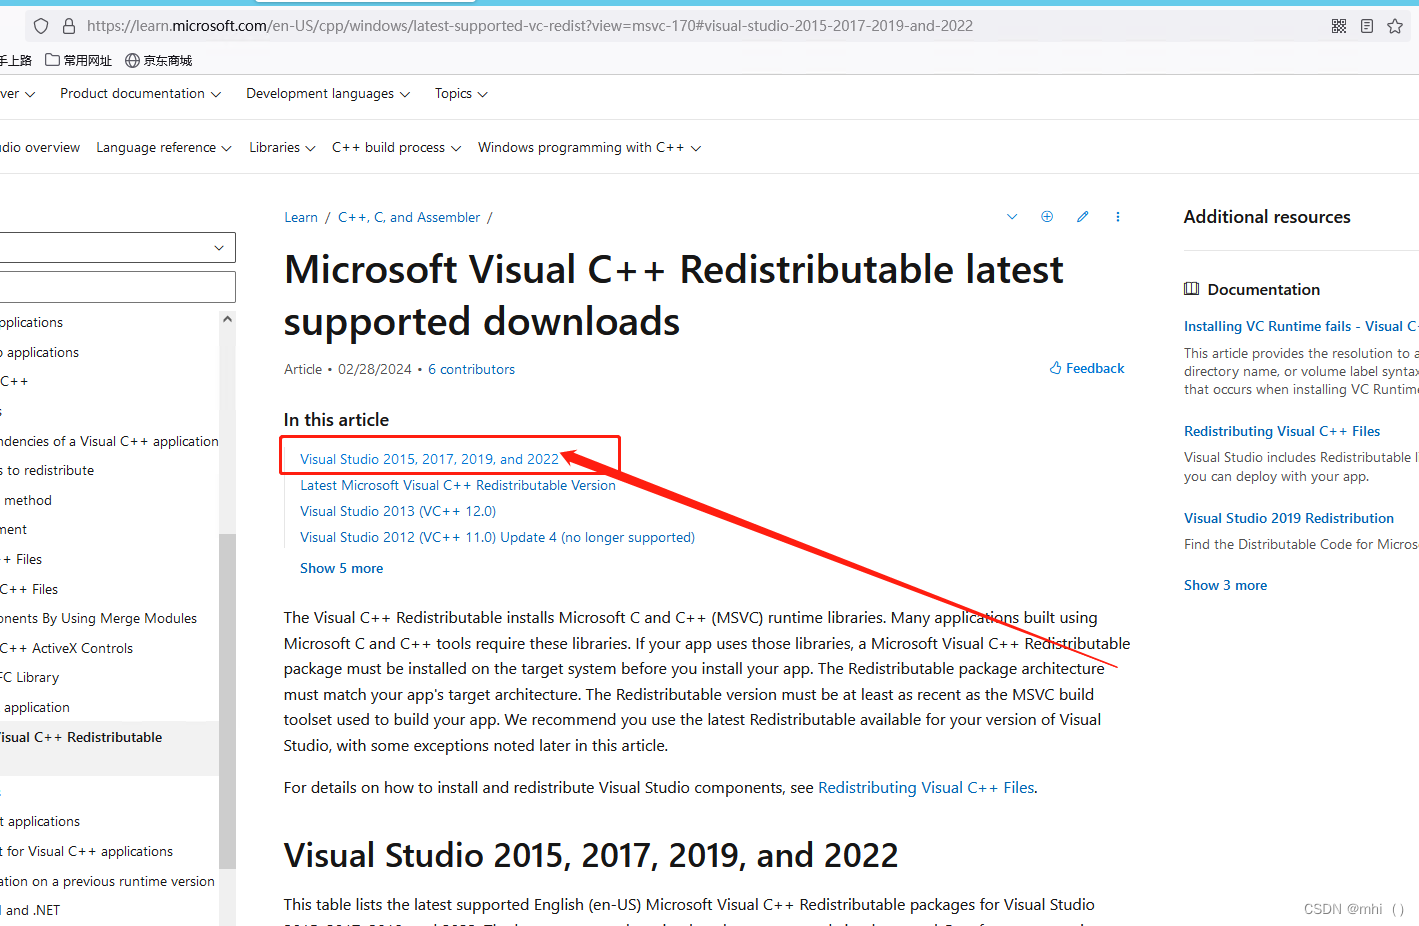Click the 'dio overview' nav link
The width and height of the screenshot is (1419, 926).
coord(40,147)
